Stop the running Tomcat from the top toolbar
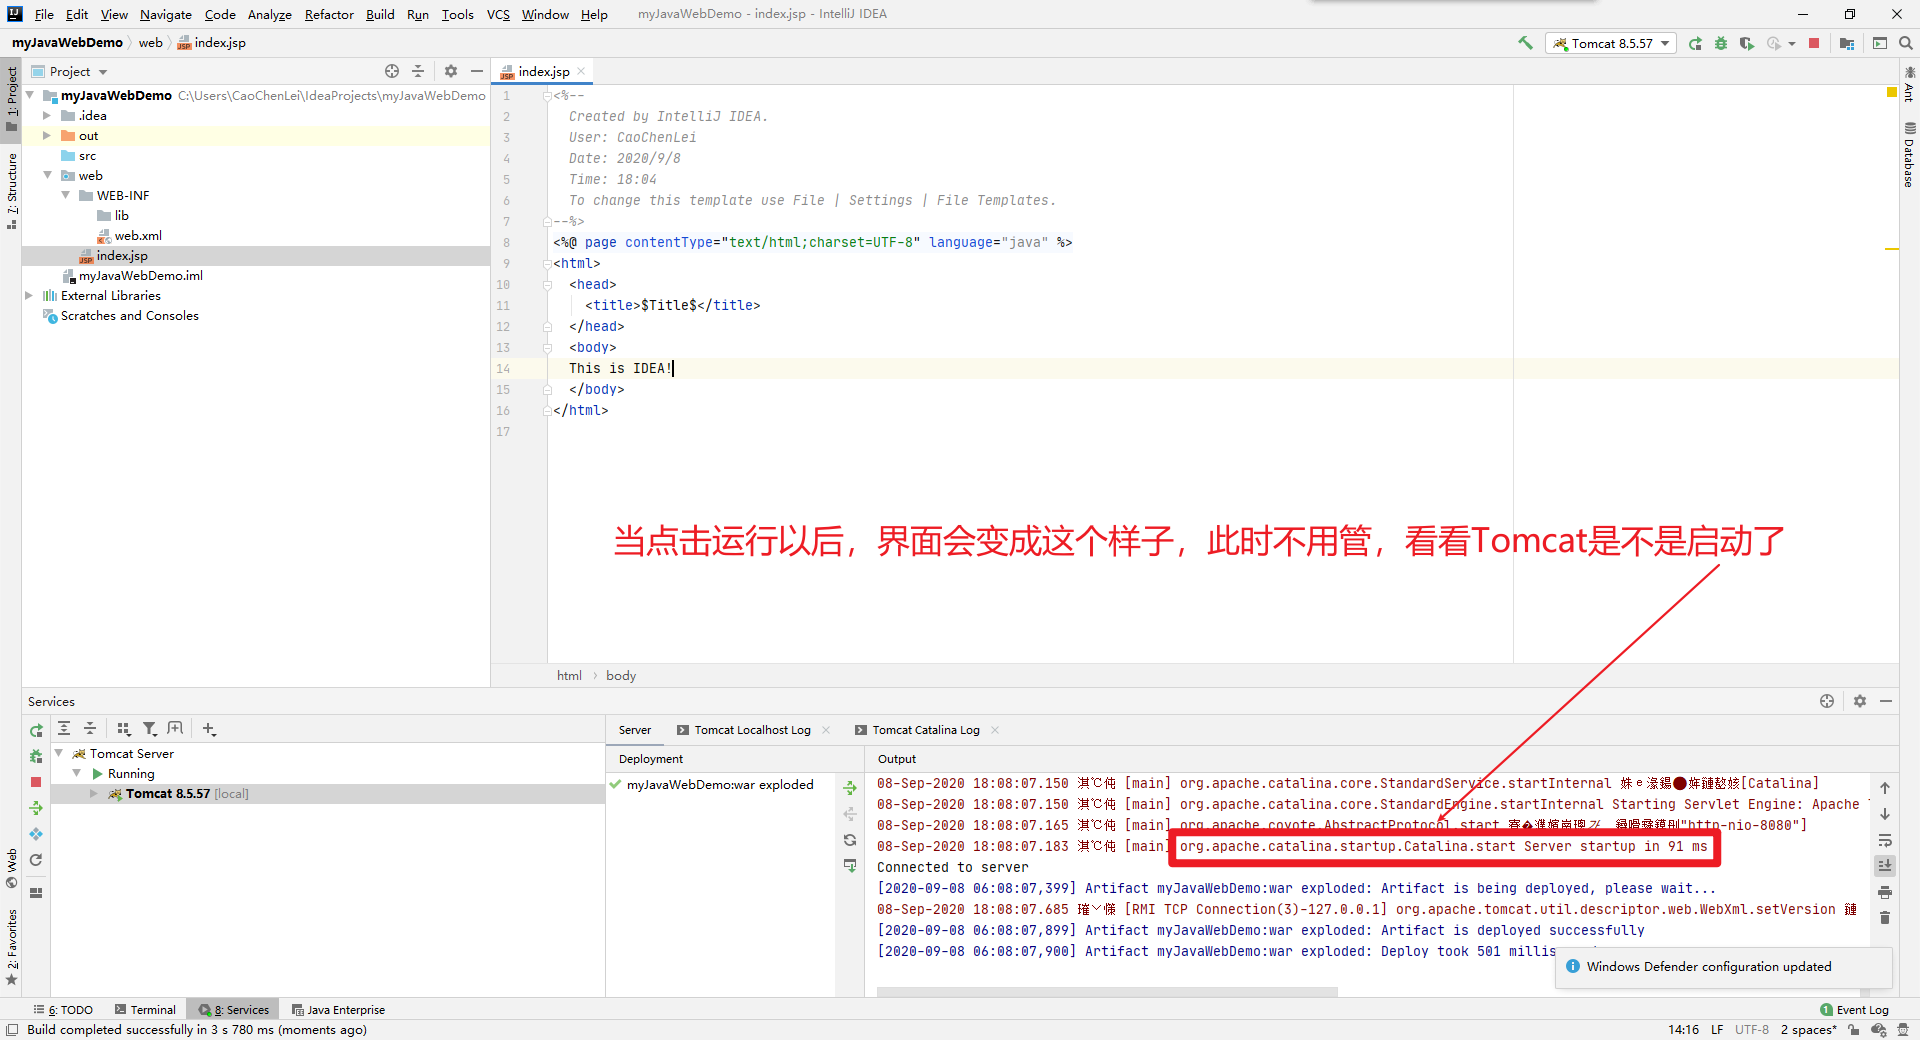This screenshot has height=1040, width=1920. point(1814,43)
